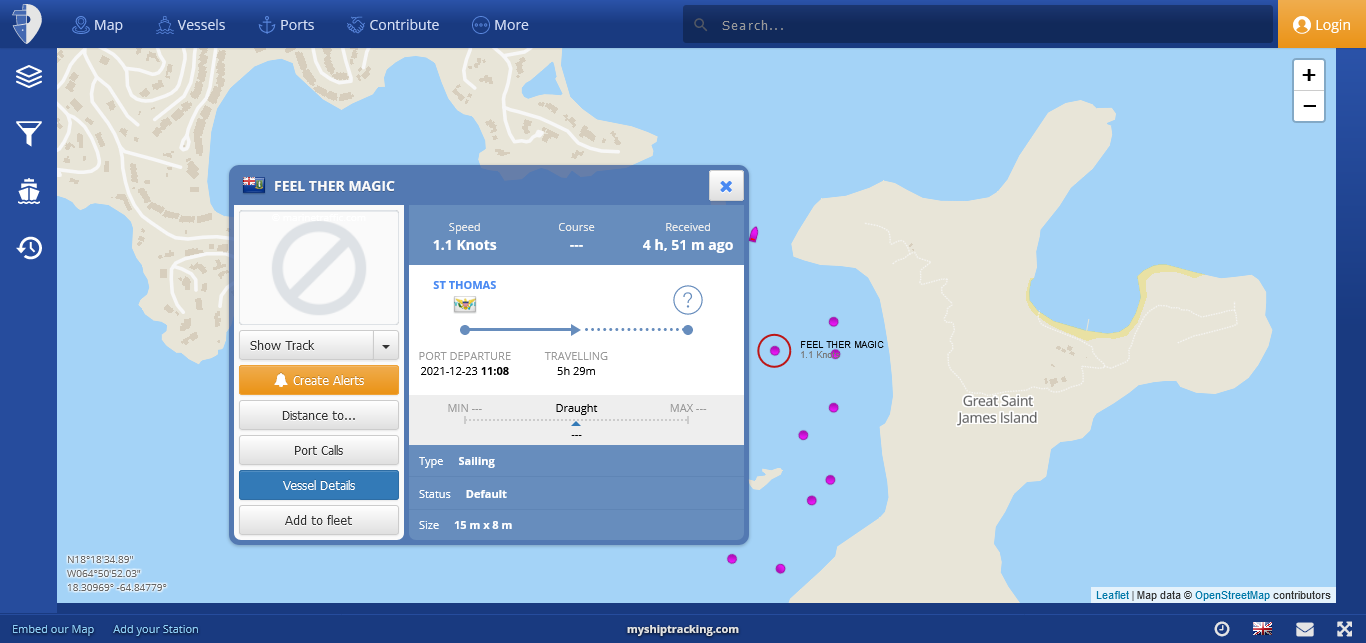Click Add to fleet
The width and height of the screenshot is (1366, 643).
point(319,520)
